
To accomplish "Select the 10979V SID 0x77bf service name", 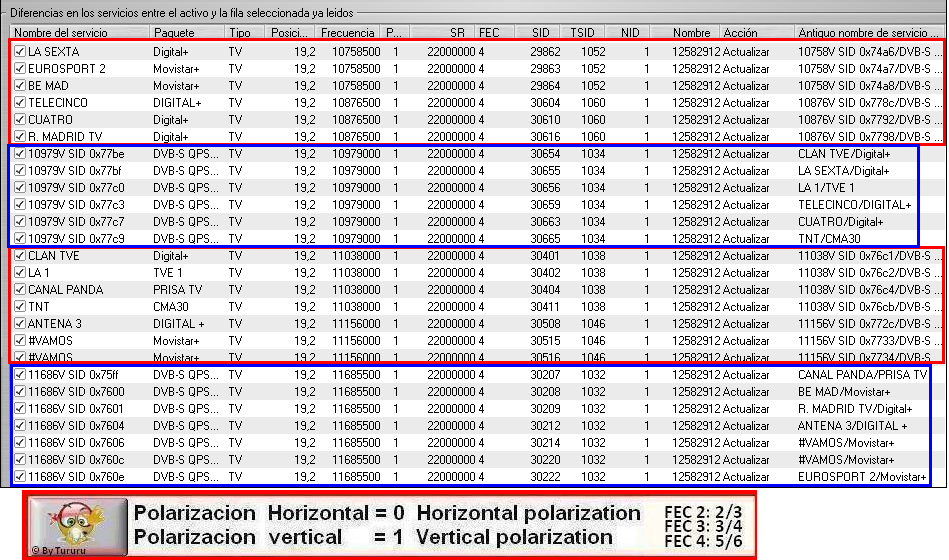I will 75,171.
